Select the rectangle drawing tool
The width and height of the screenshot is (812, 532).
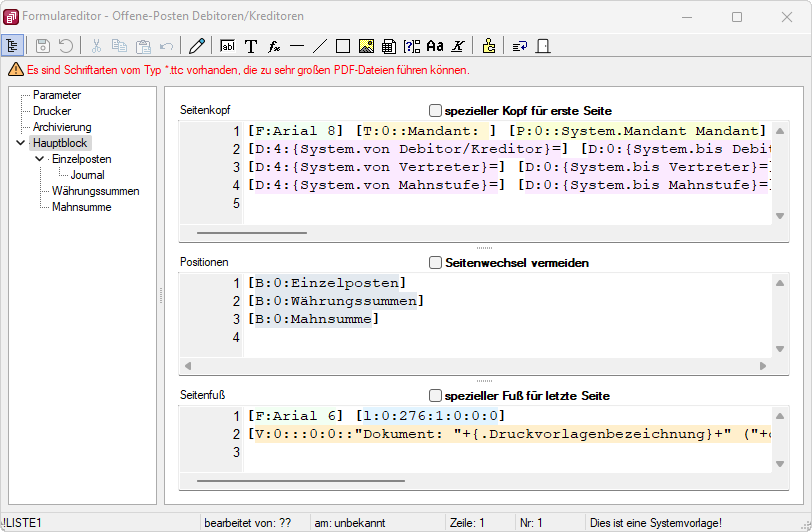click(343, 46)
